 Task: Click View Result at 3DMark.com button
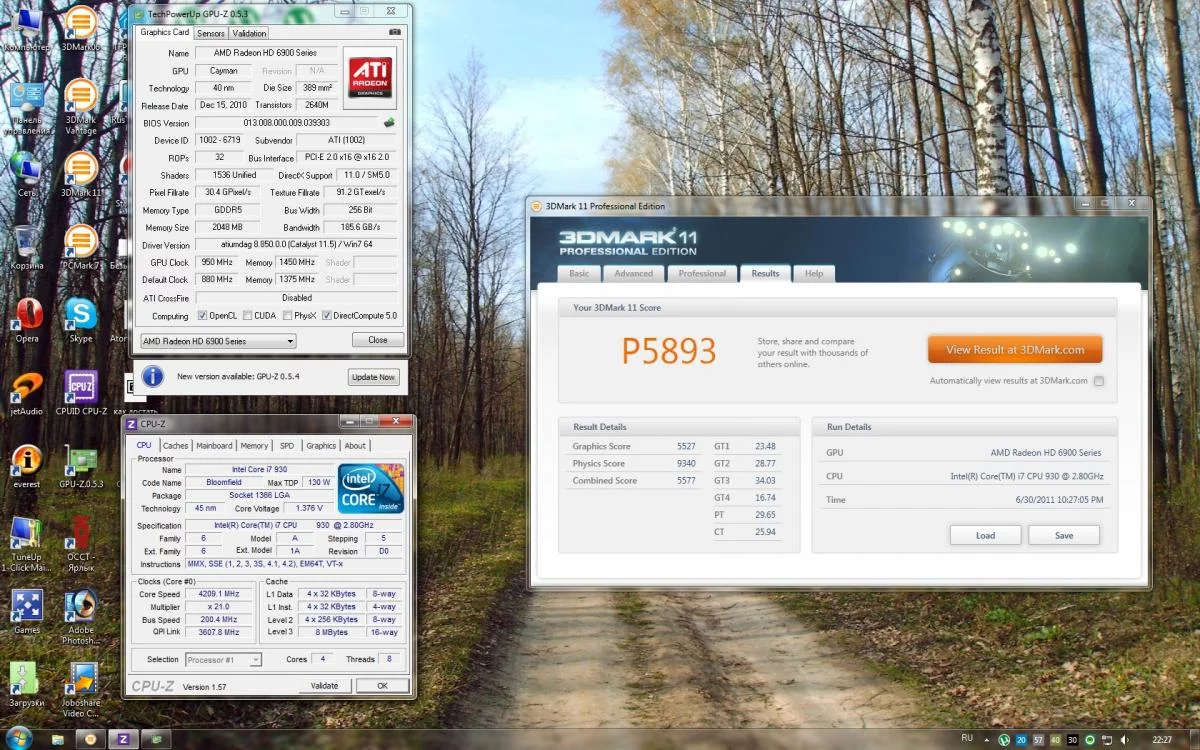click(1015, 350)
